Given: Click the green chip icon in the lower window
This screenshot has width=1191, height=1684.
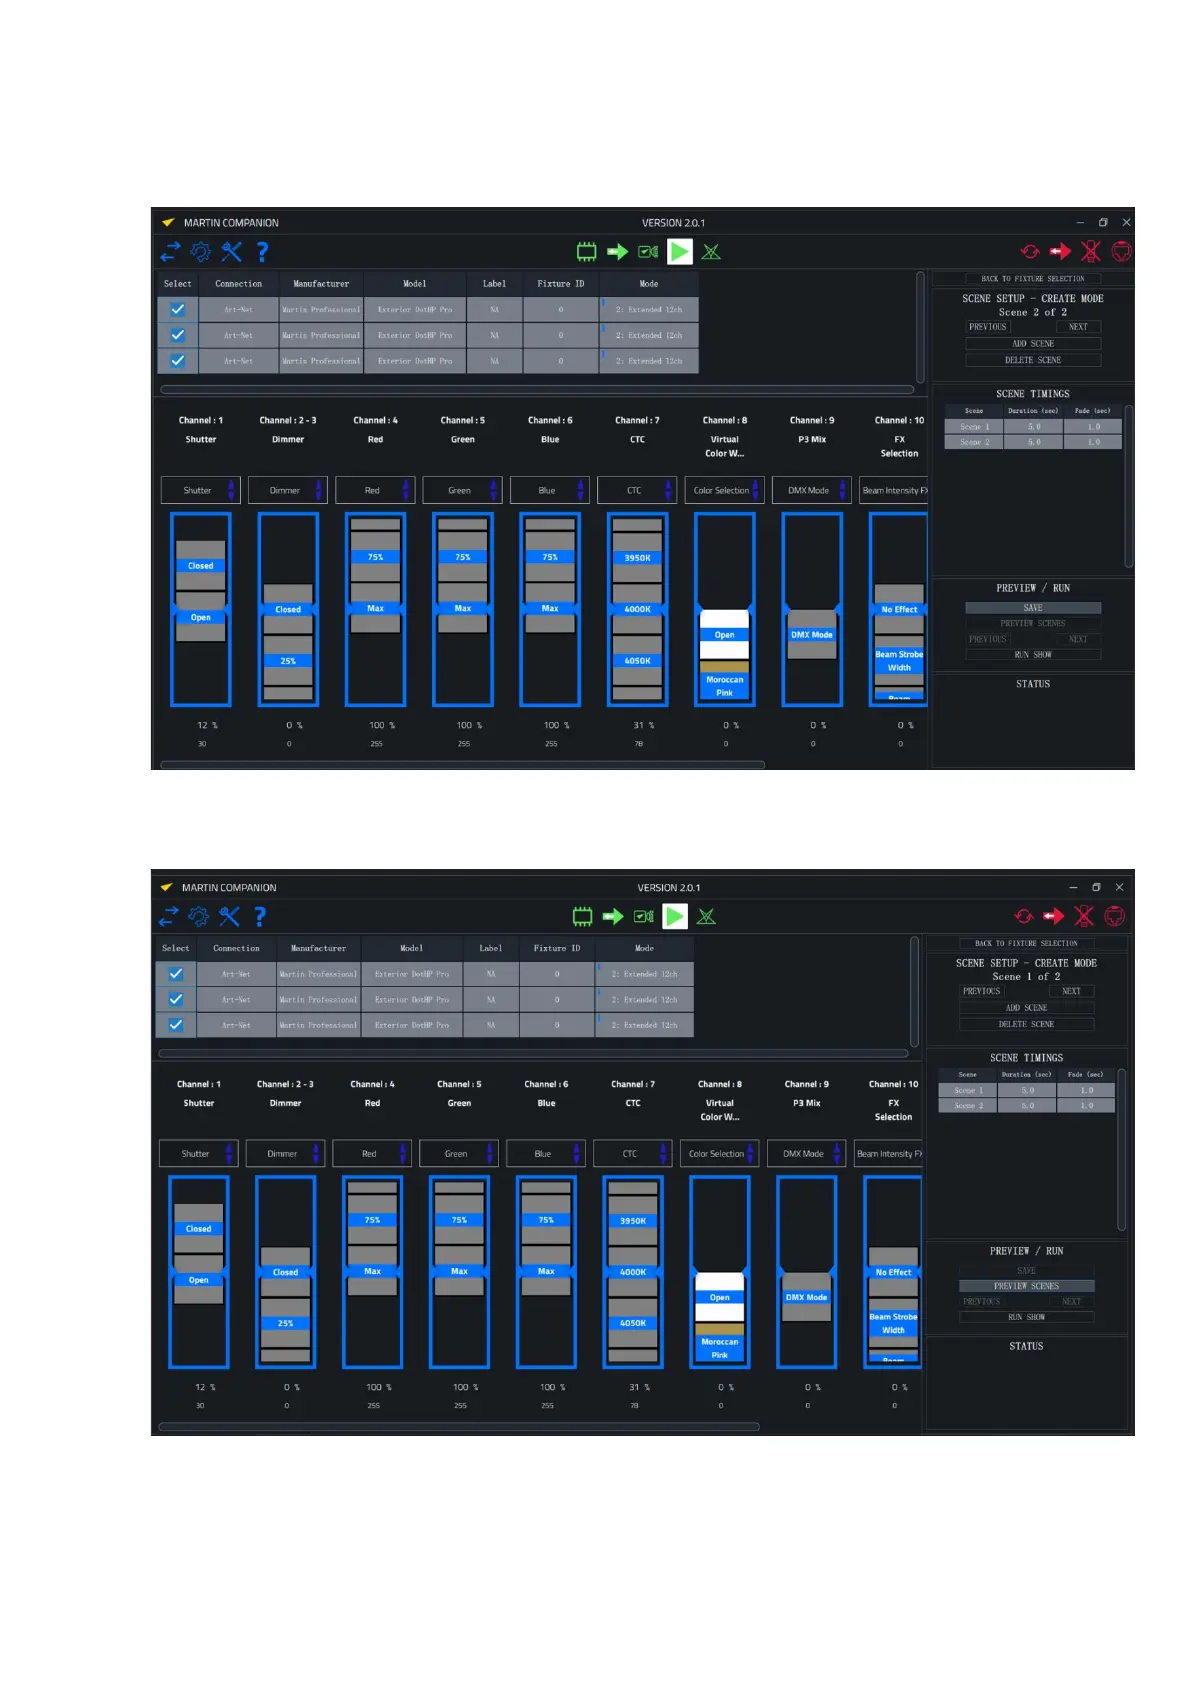Looking at the screenshot, I should tap(582, 916).
